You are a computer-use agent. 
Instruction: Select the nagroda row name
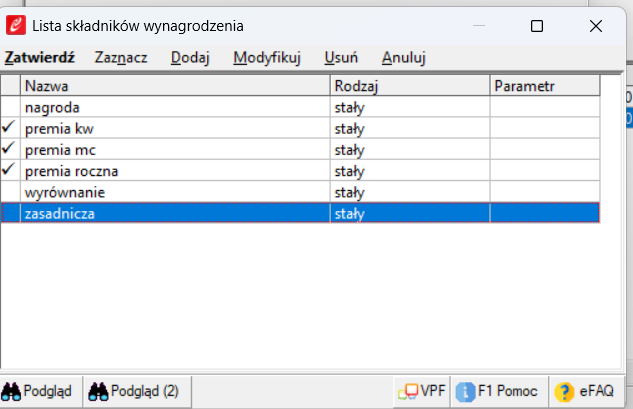coord(175,107)
